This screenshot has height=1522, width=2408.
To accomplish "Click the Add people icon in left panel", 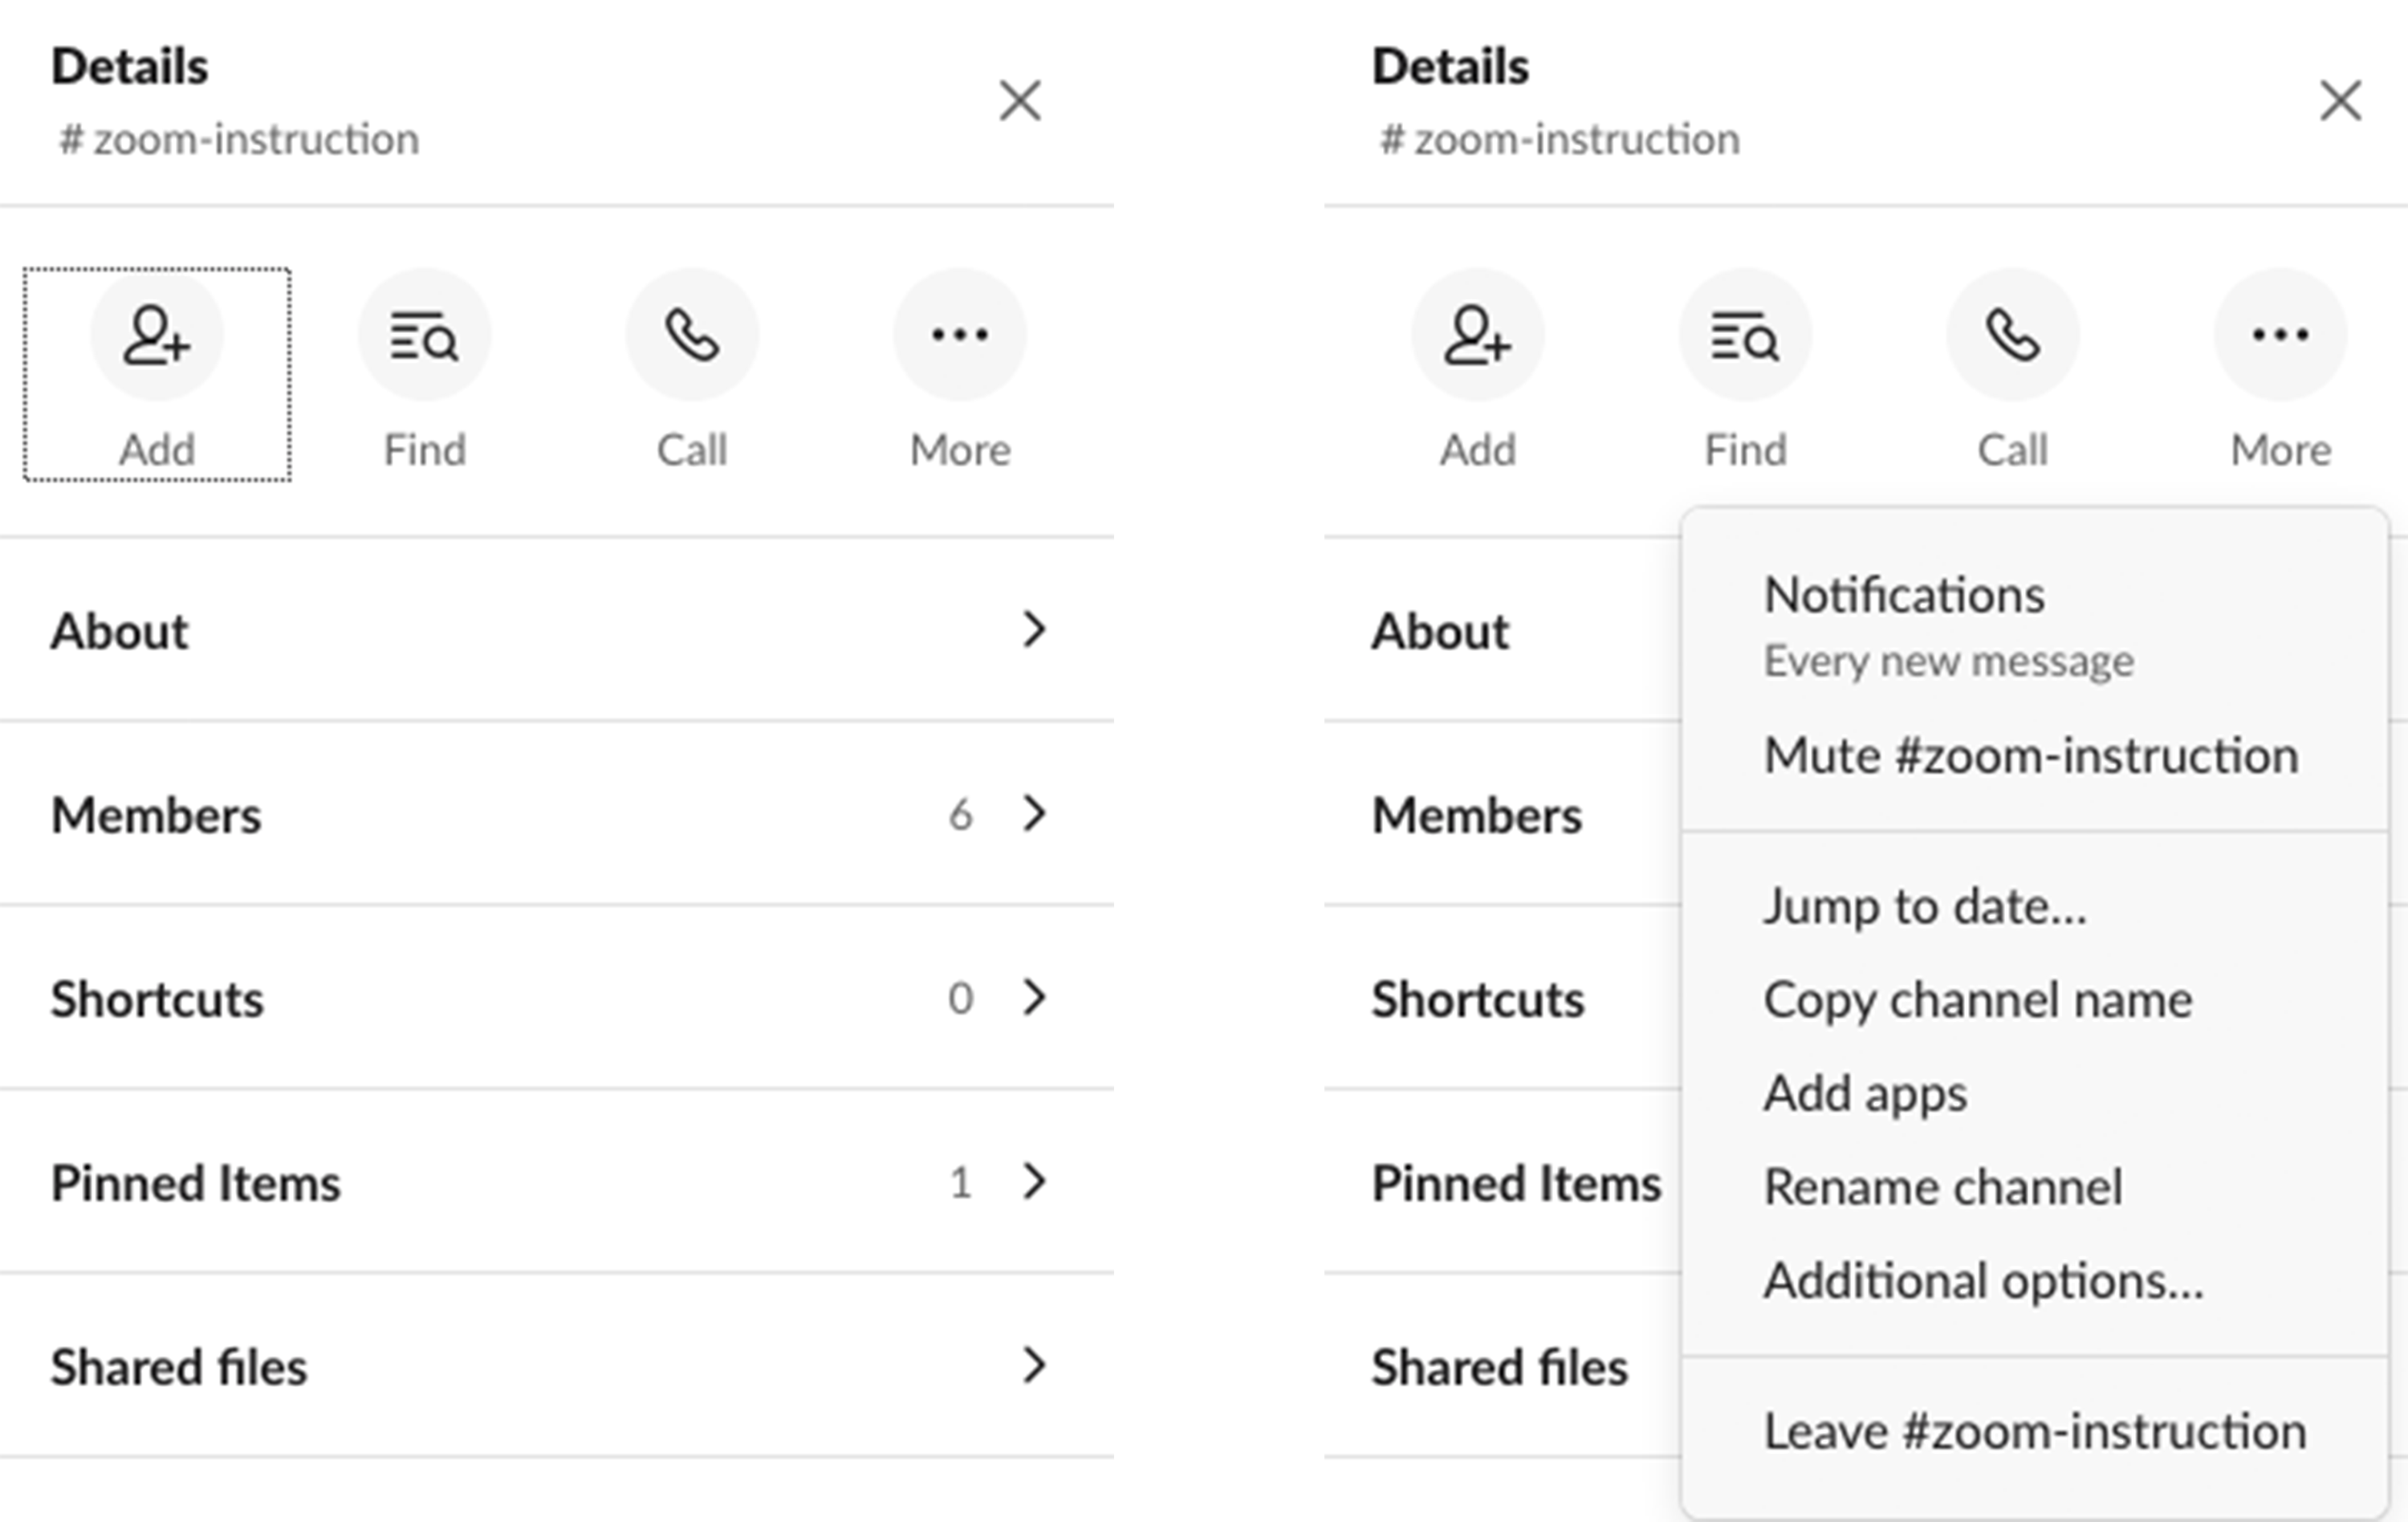I will pos(157,334).
